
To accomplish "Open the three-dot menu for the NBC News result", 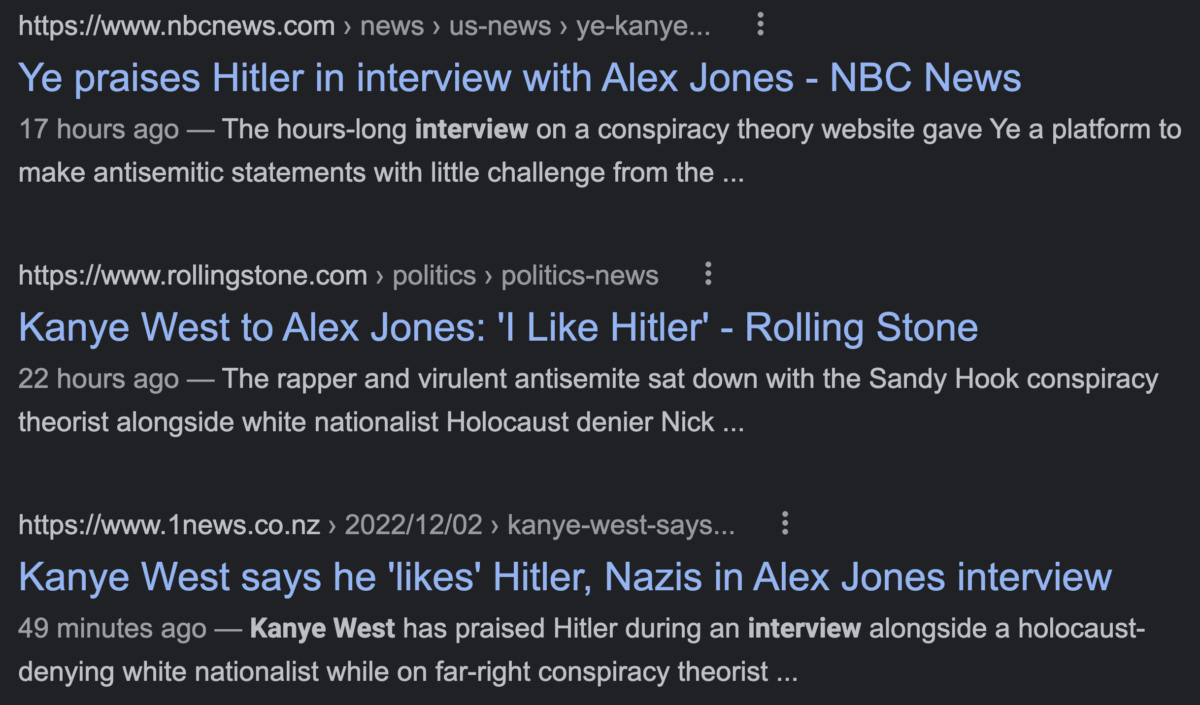I will click(760, 25).
